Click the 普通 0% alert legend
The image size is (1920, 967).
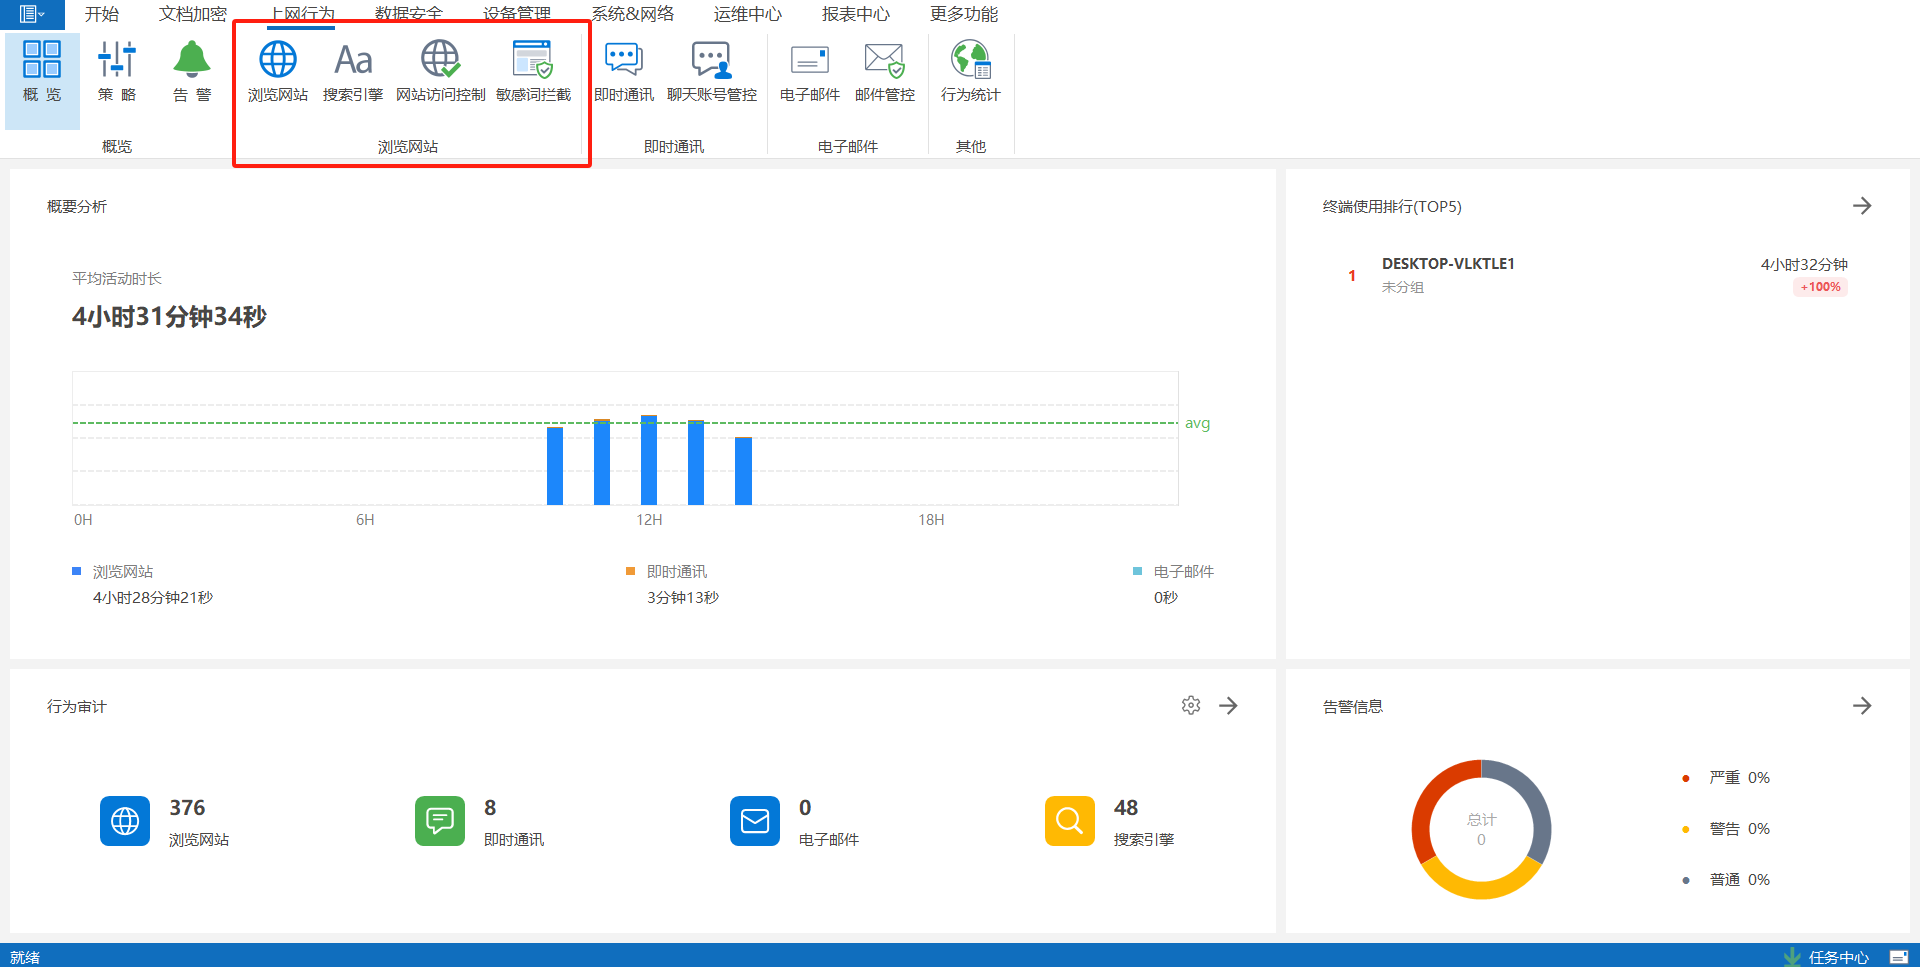coord(1727,880)
